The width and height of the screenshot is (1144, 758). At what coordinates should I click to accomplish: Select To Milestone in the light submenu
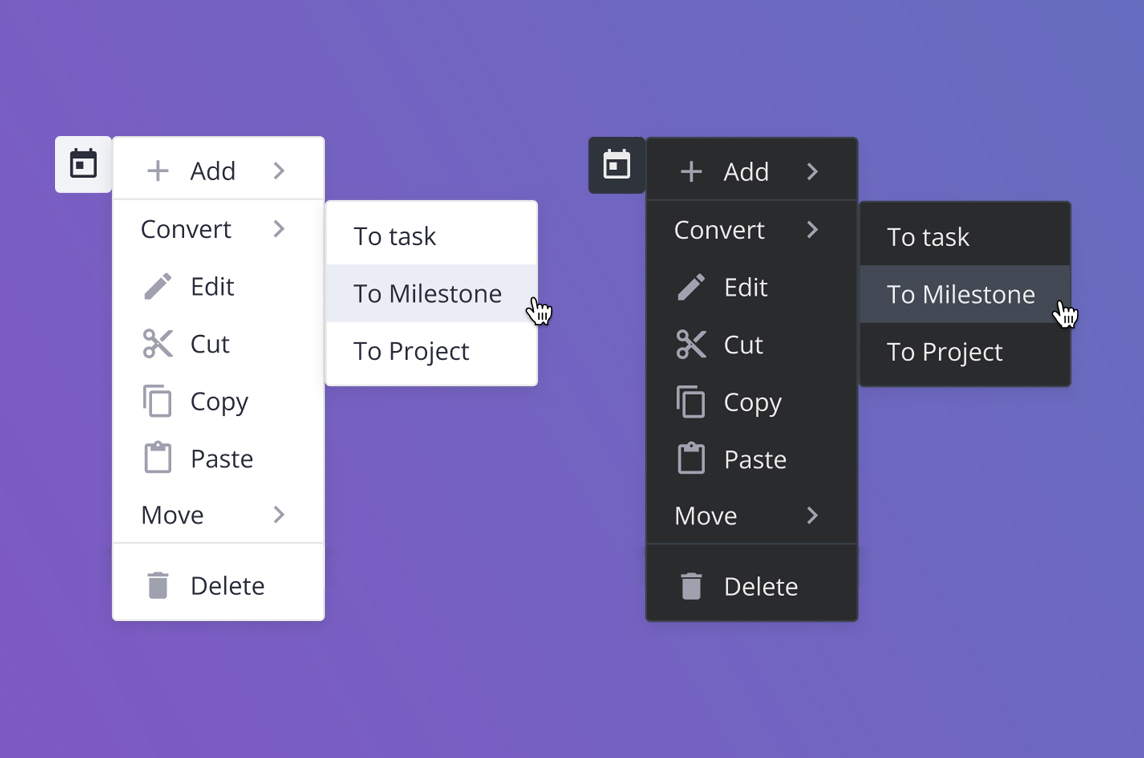[427, 294]
